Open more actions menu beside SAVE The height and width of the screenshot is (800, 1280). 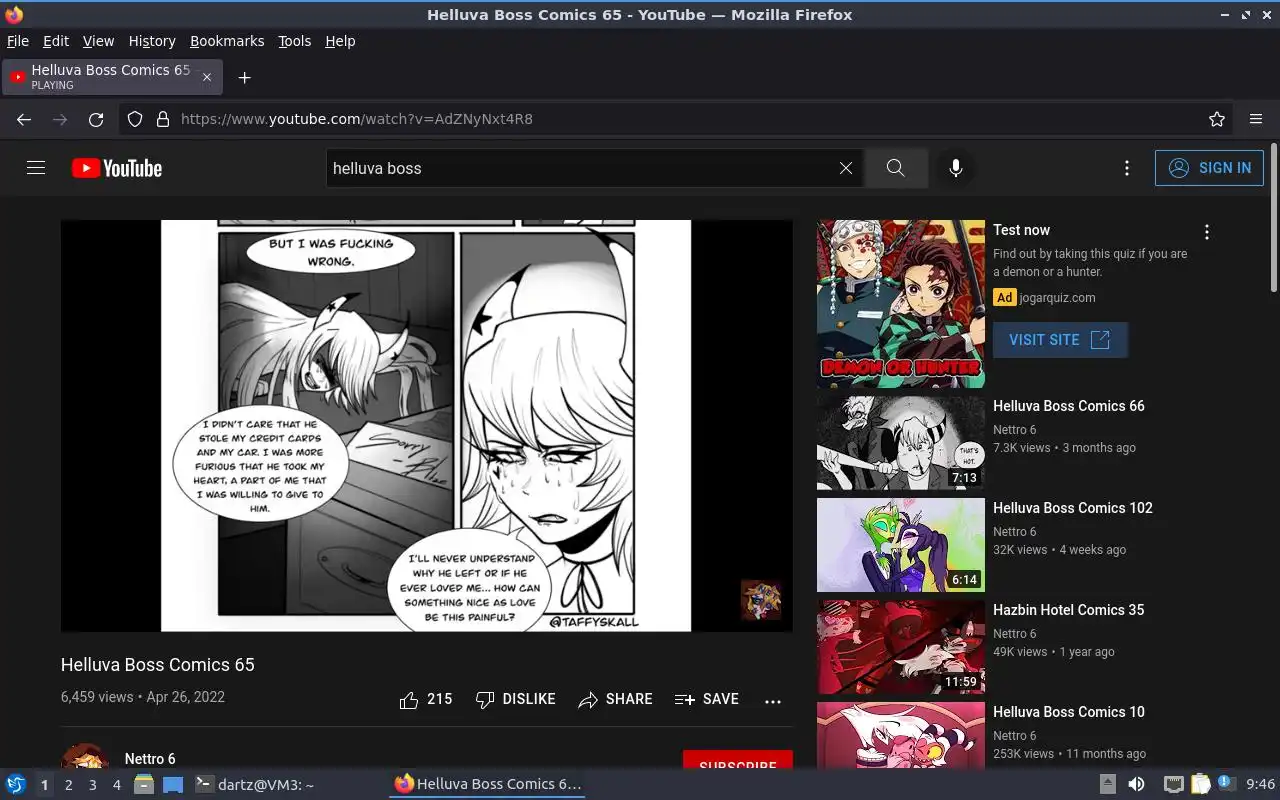point(773,701)
